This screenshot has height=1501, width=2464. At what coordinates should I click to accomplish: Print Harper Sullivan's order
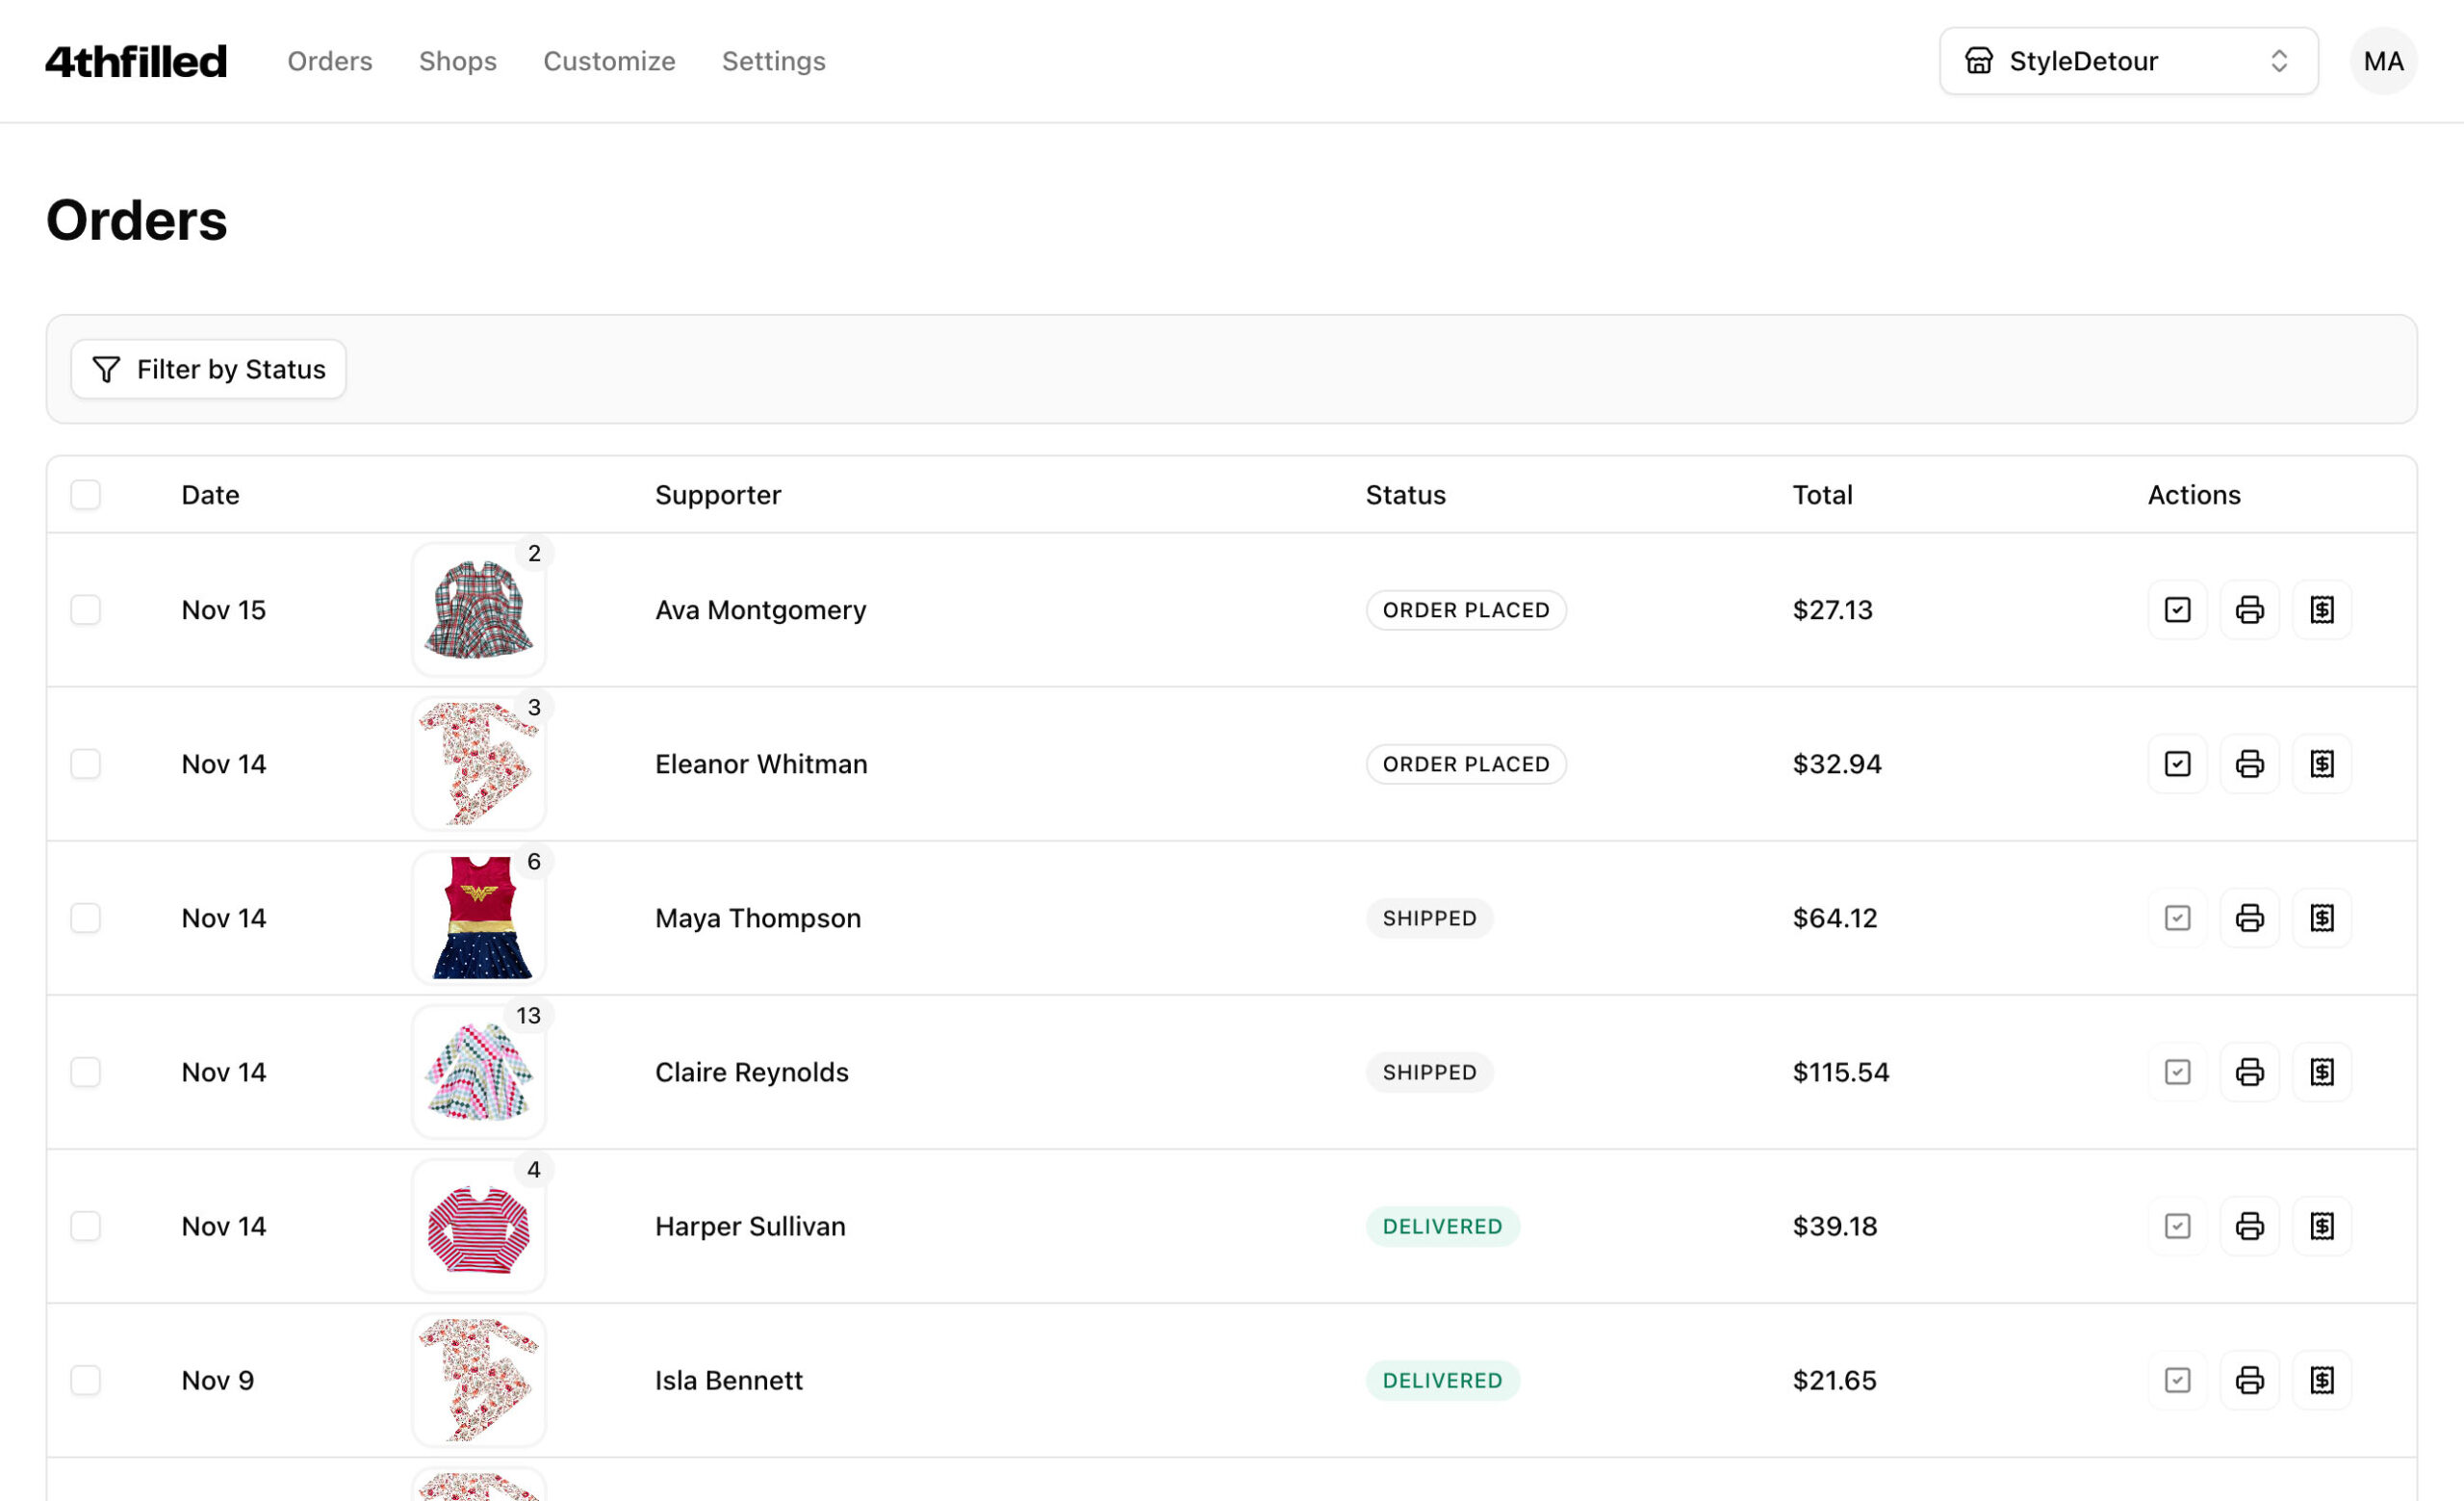click(x=2249, y=1226)
